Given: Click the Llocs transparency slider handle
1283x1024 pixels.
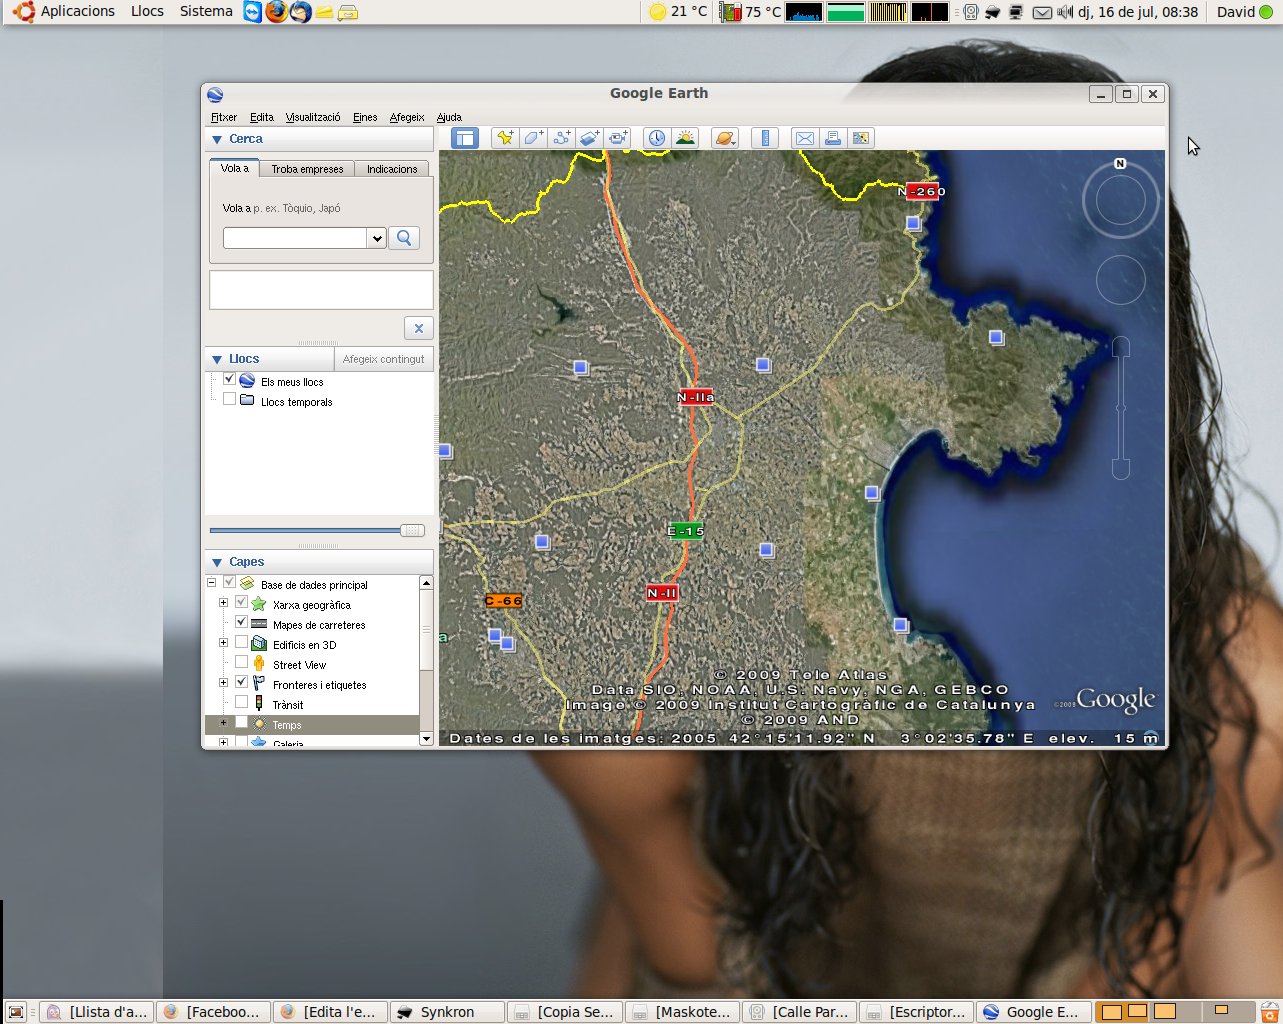Looking at the screenshot, I should pos(412,530).
